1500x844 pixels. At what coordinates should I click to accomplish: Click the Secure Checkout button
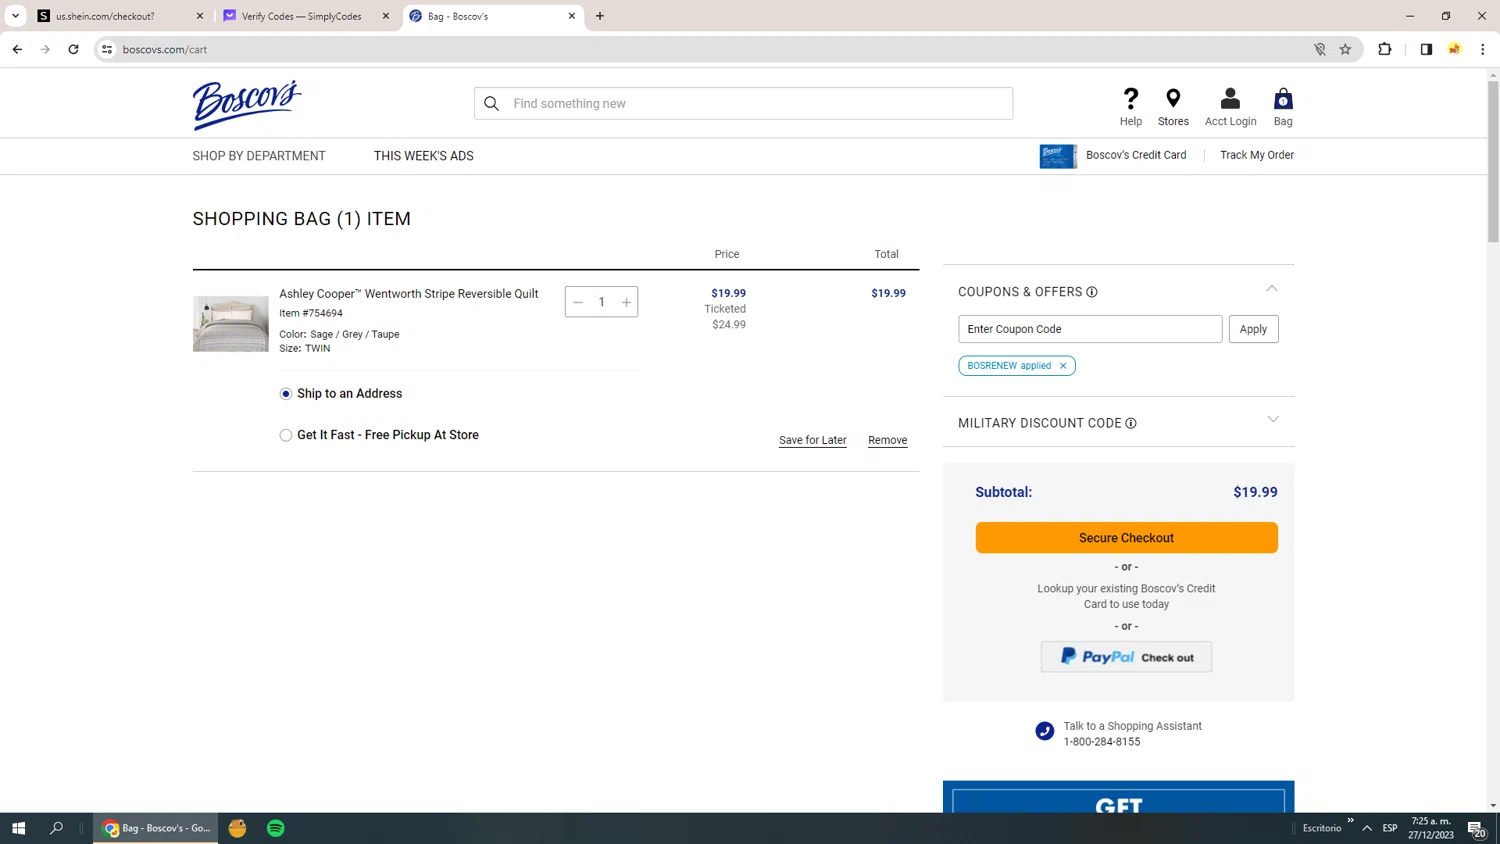tap(1126, 538)
